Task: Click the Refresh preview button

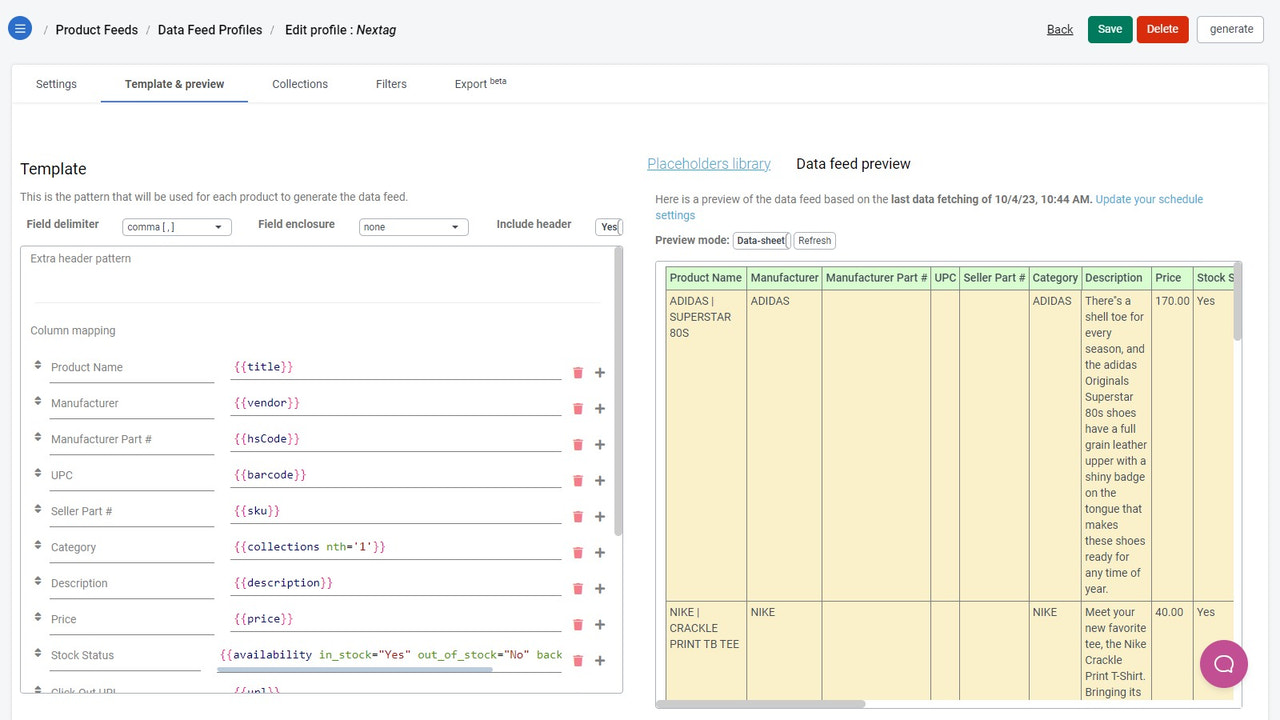Action: click(815, 241)
